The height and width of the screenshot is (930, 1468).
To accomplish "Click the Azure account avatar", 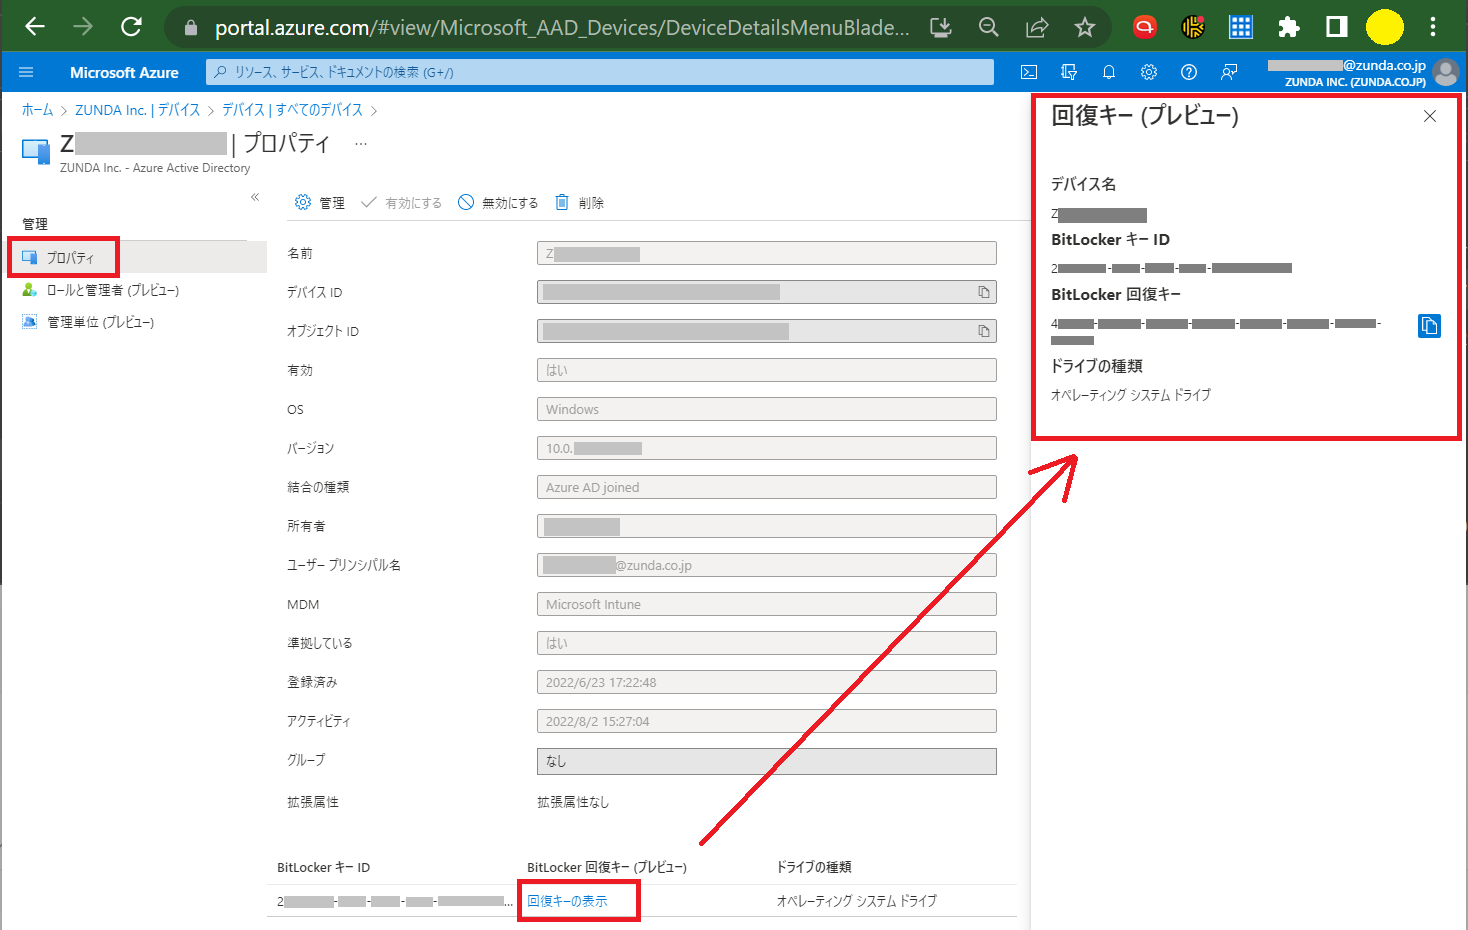I will tap(1446, 72).
